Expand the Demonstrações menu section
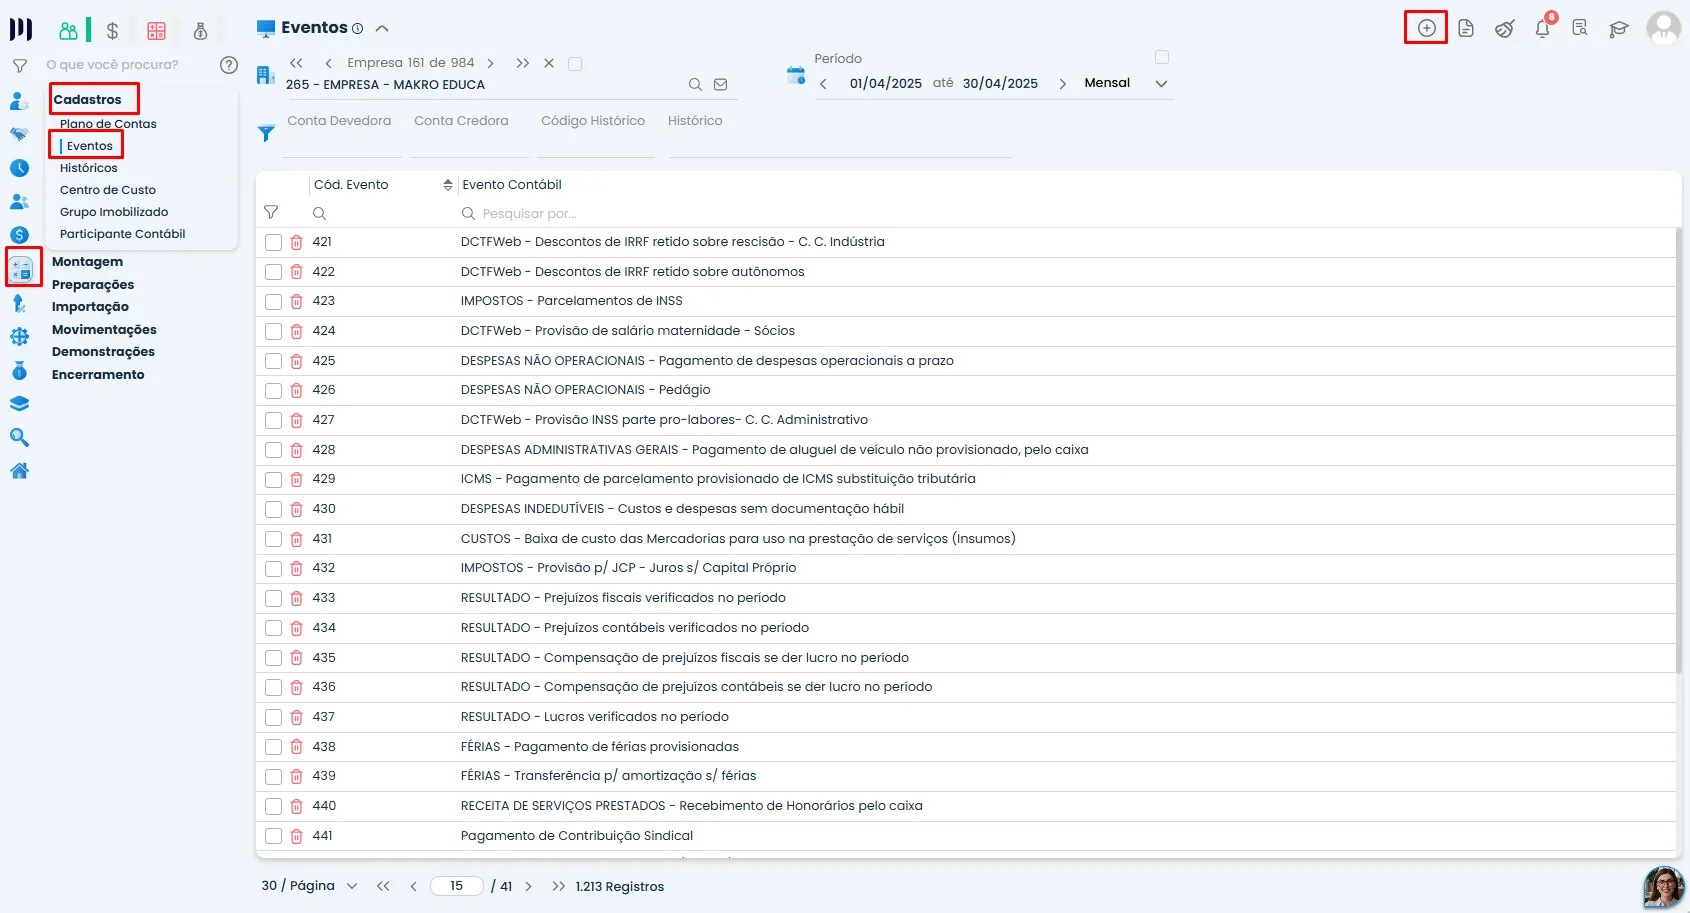Image resolution: width=1690 pixels, height=913 pixels. point(103,352)
